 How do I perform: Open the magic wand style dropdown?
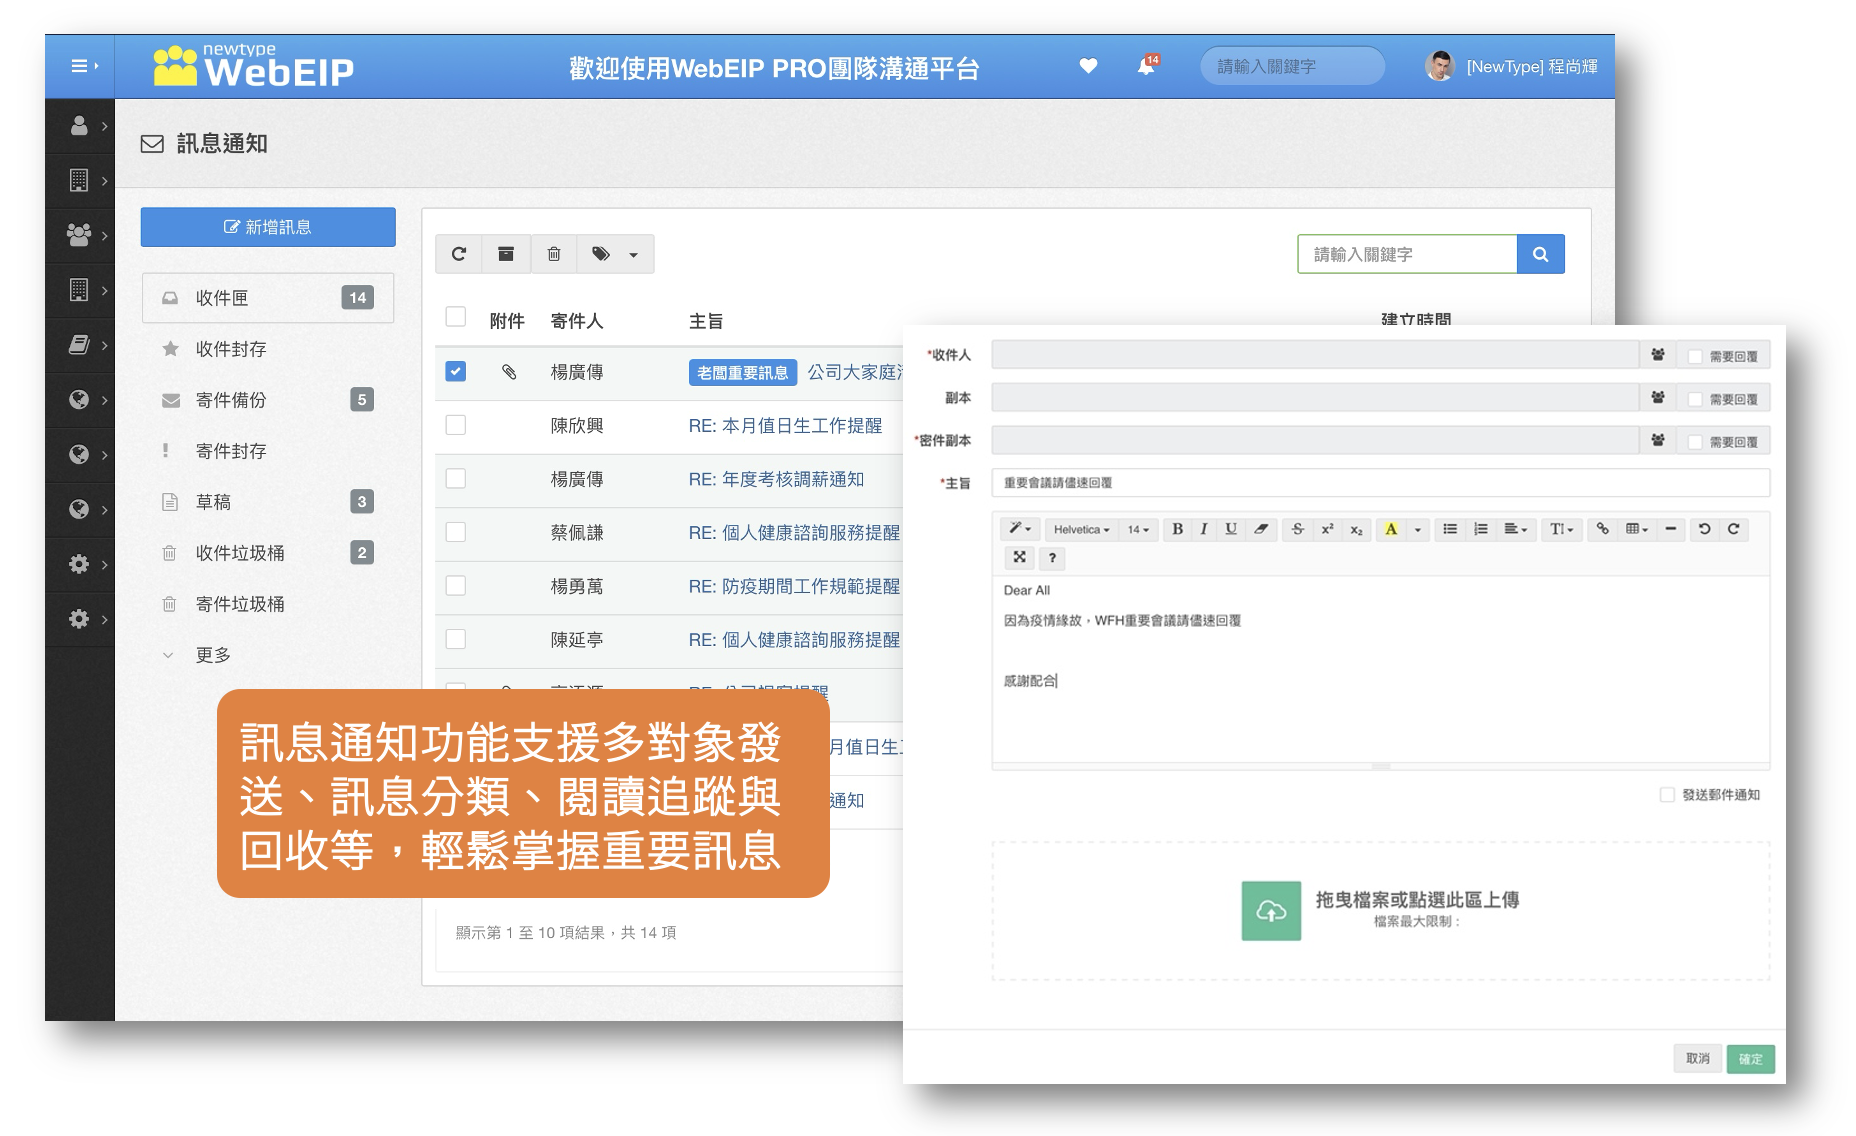pos(1020,529)
